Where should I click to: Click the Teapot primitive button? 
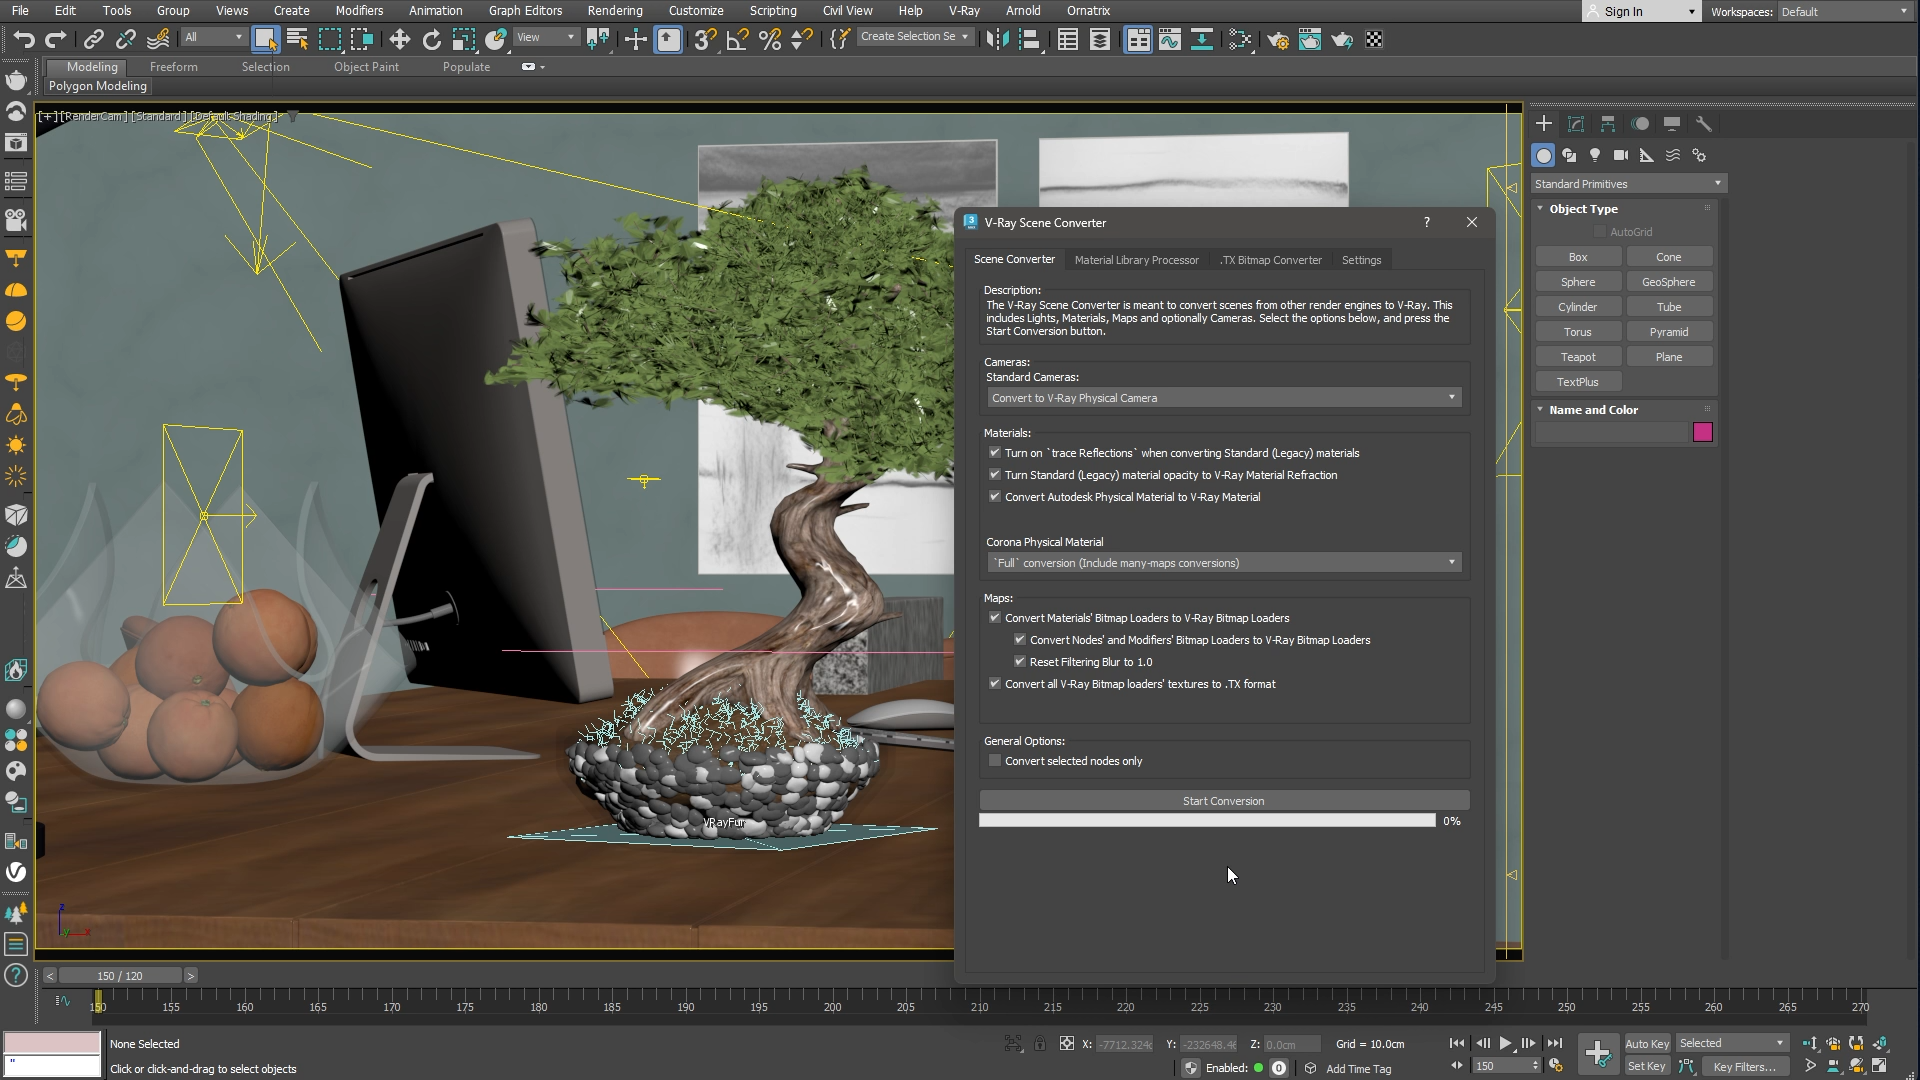pyautogui.click(x=1578, y=356)
